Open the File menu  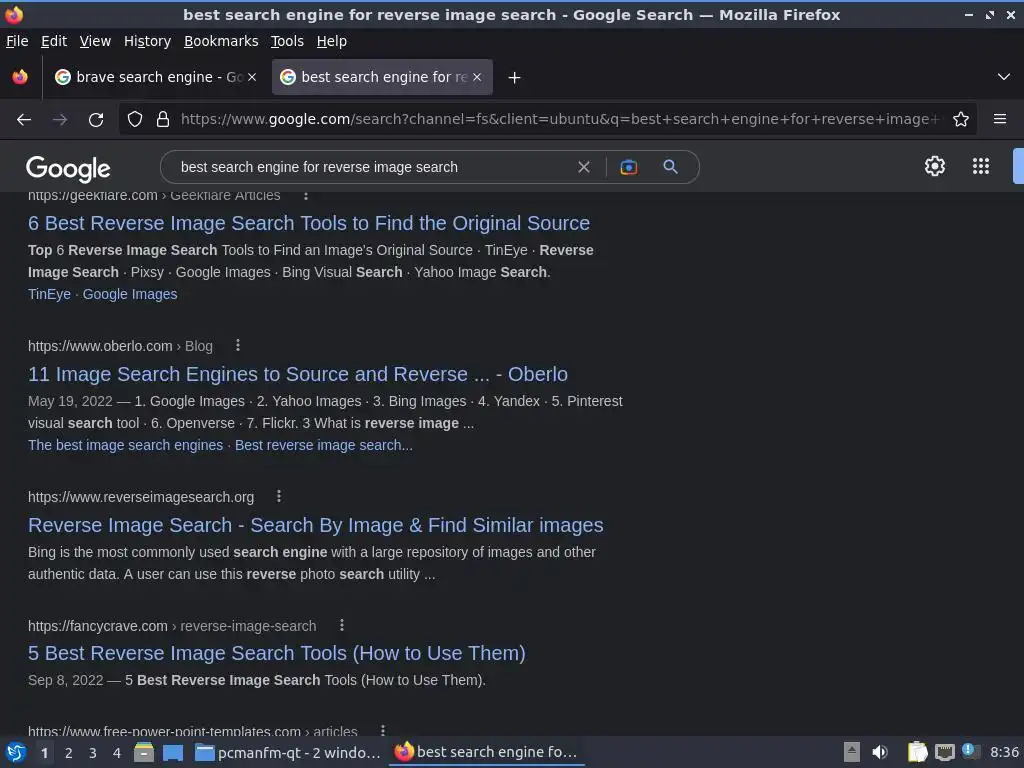17,41
